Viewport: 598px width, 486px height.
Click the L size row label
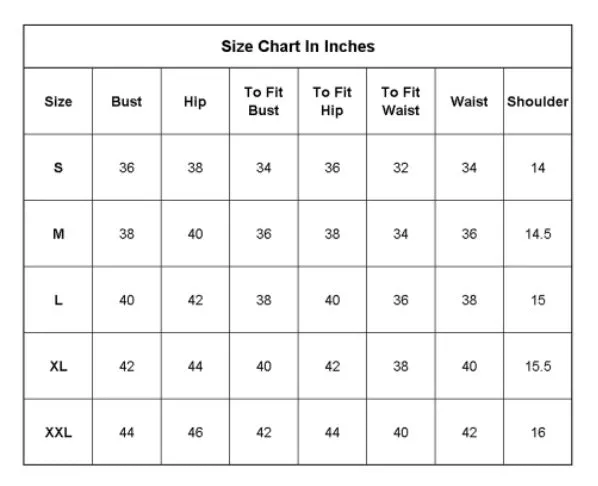[x=58, y=300]
